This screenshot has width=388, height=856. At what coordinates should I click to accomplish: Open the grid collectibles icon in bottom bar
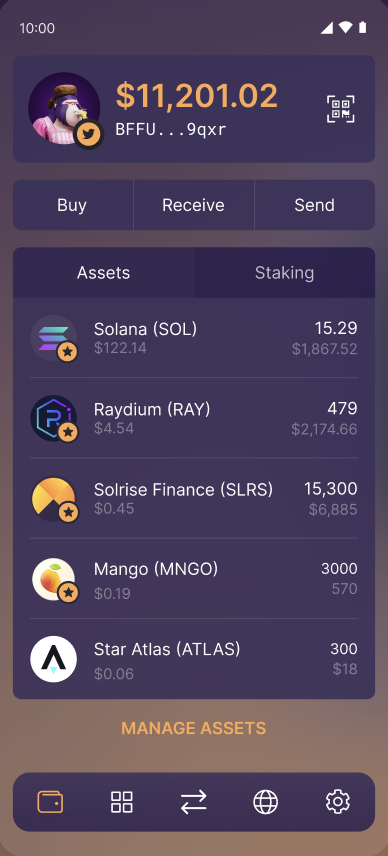click(122, 802)
